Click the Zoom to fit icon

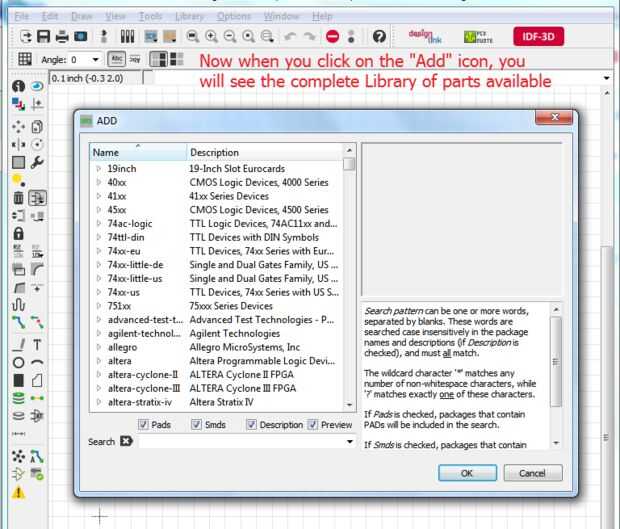pyautogui.click(x=193, y=36)
